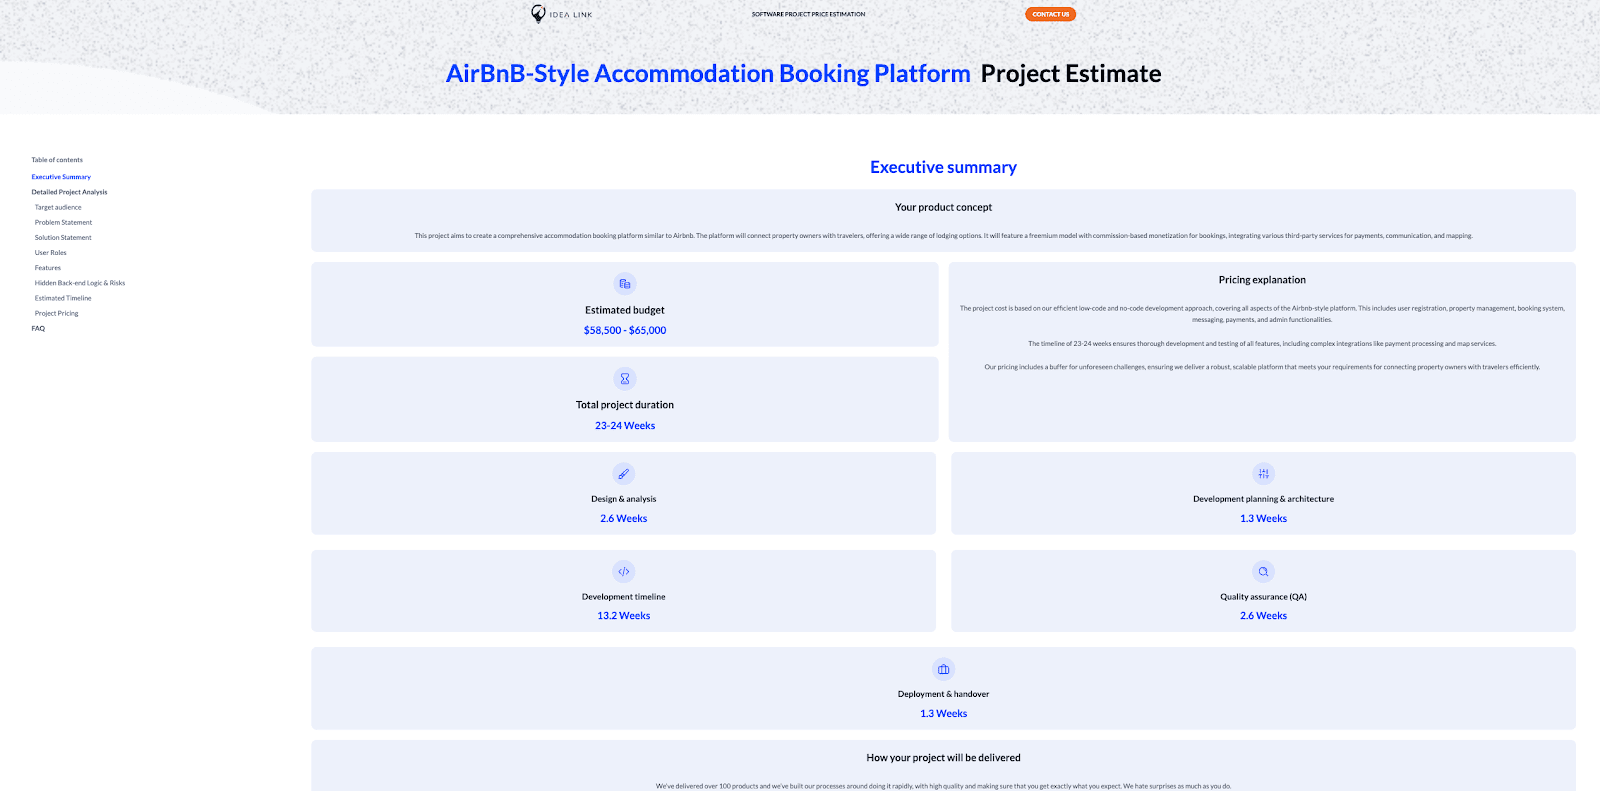
Task: Jump to Executive Summary in contents
Action: point(61,177)
